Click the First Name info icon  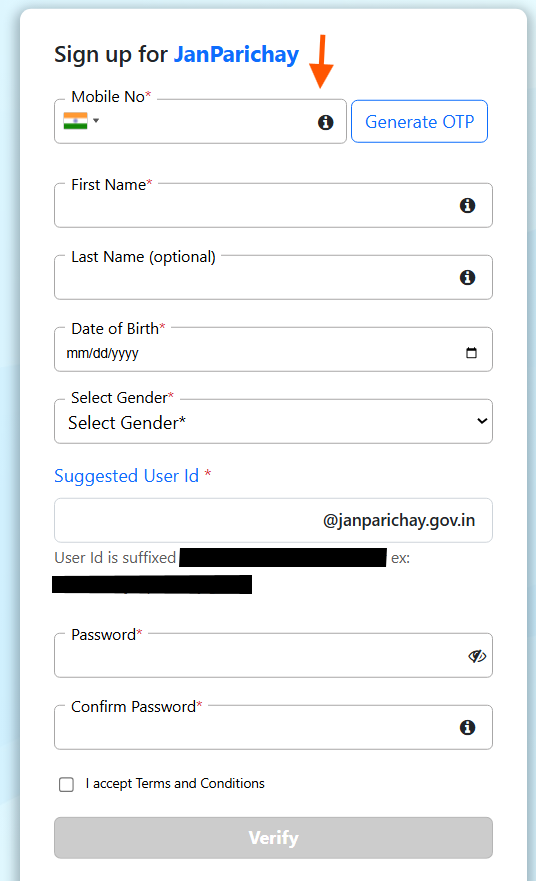coord(467,206)
